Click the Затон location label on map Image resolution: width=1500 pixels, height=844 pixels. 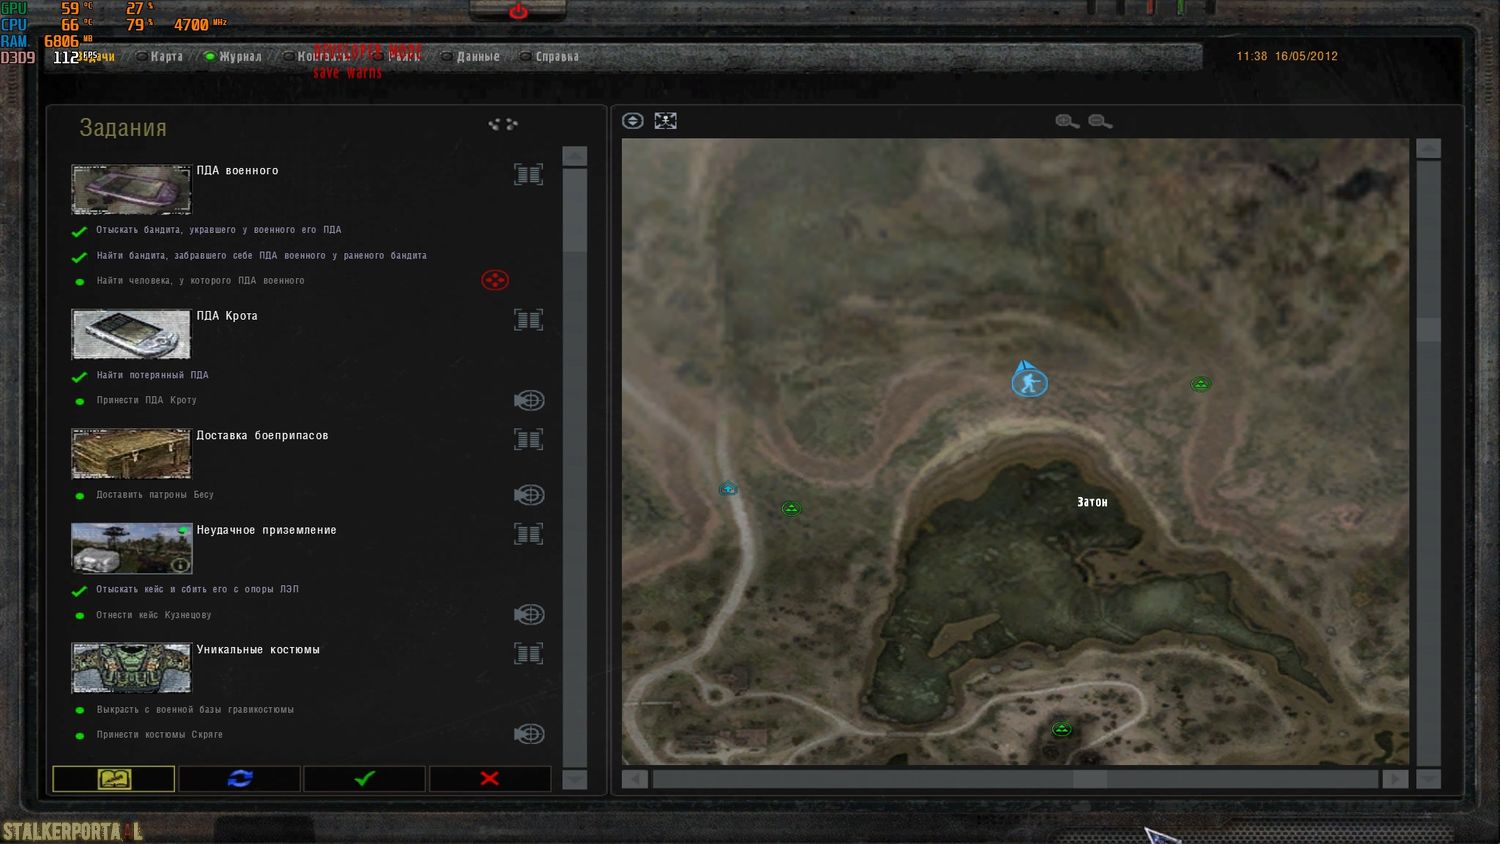[1092, 502]
